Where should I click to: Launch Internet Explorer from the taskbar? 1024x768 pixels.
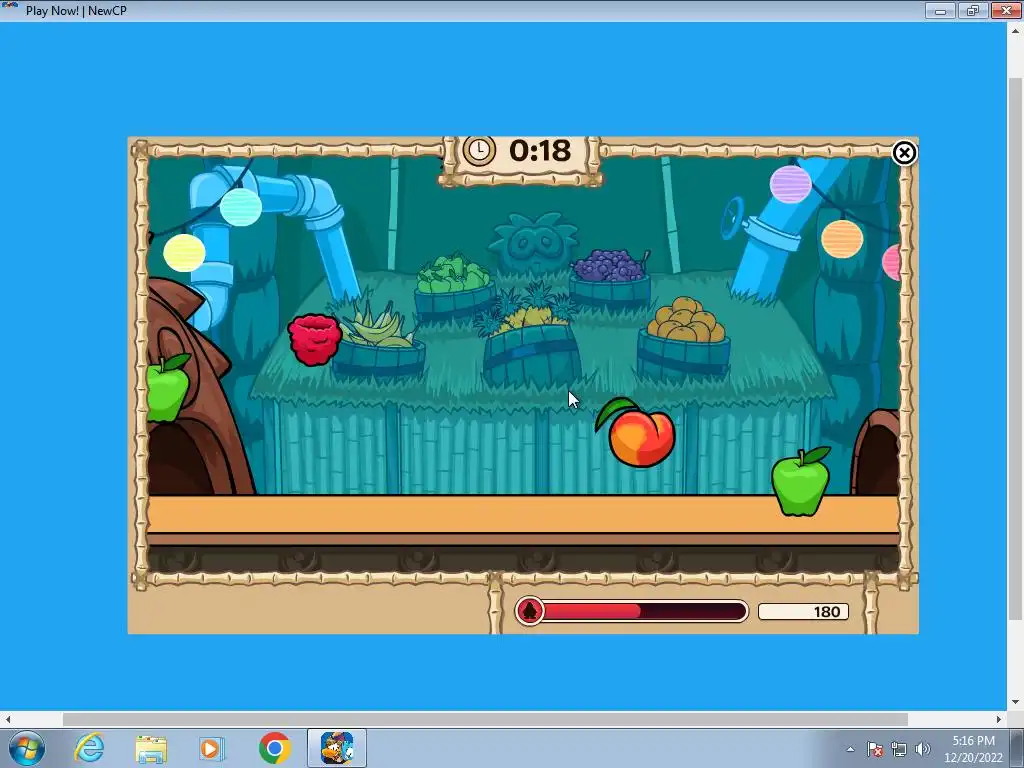click(89, 748)
